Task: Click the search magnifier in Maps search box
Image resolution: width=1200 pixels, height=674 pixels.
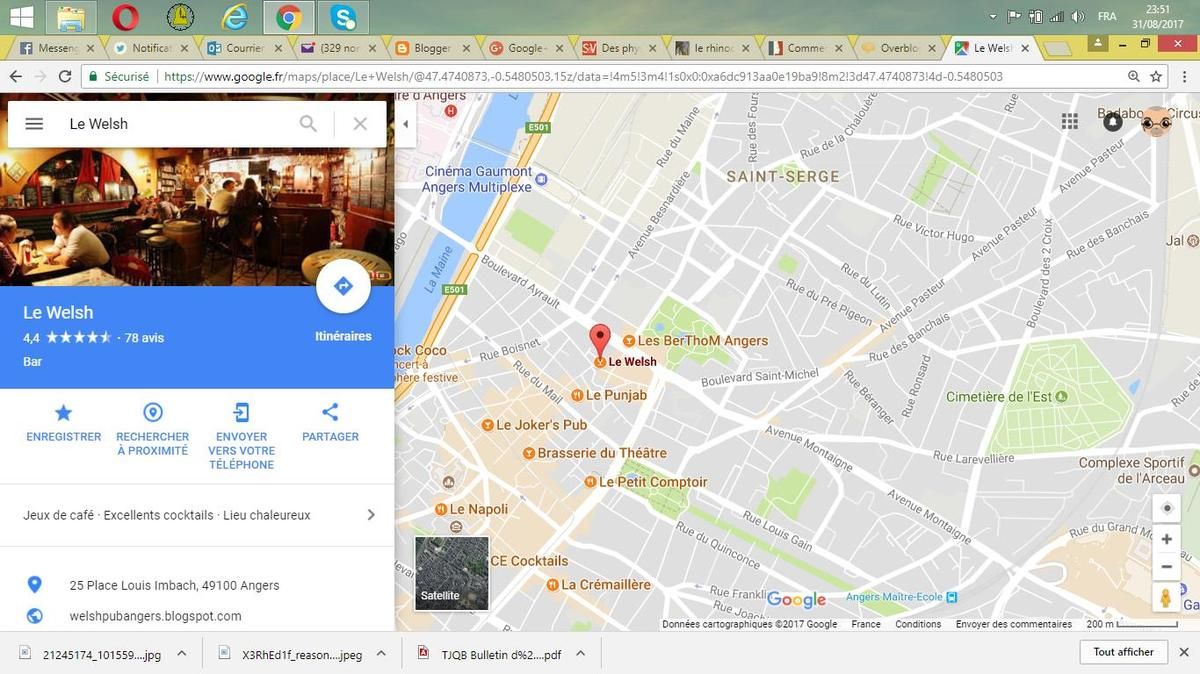Action: [x=308, y=123]
